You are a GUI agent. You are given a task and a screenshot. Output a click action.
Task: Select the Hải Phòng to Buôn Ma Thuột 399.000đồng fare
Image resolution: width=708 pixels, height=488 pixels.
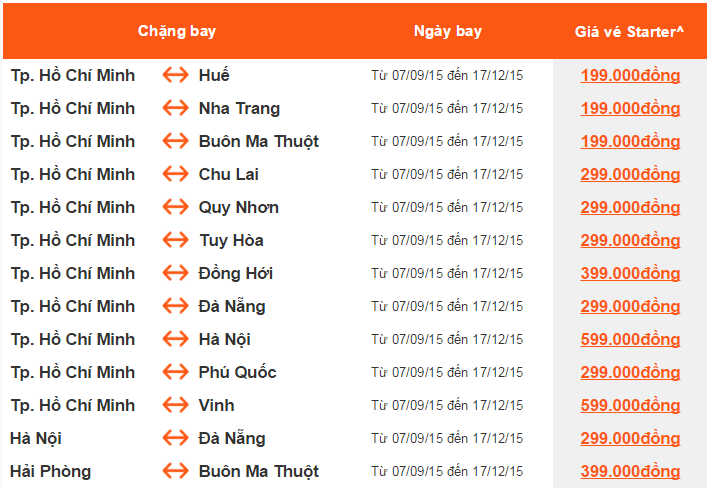[x=630, y=471]
